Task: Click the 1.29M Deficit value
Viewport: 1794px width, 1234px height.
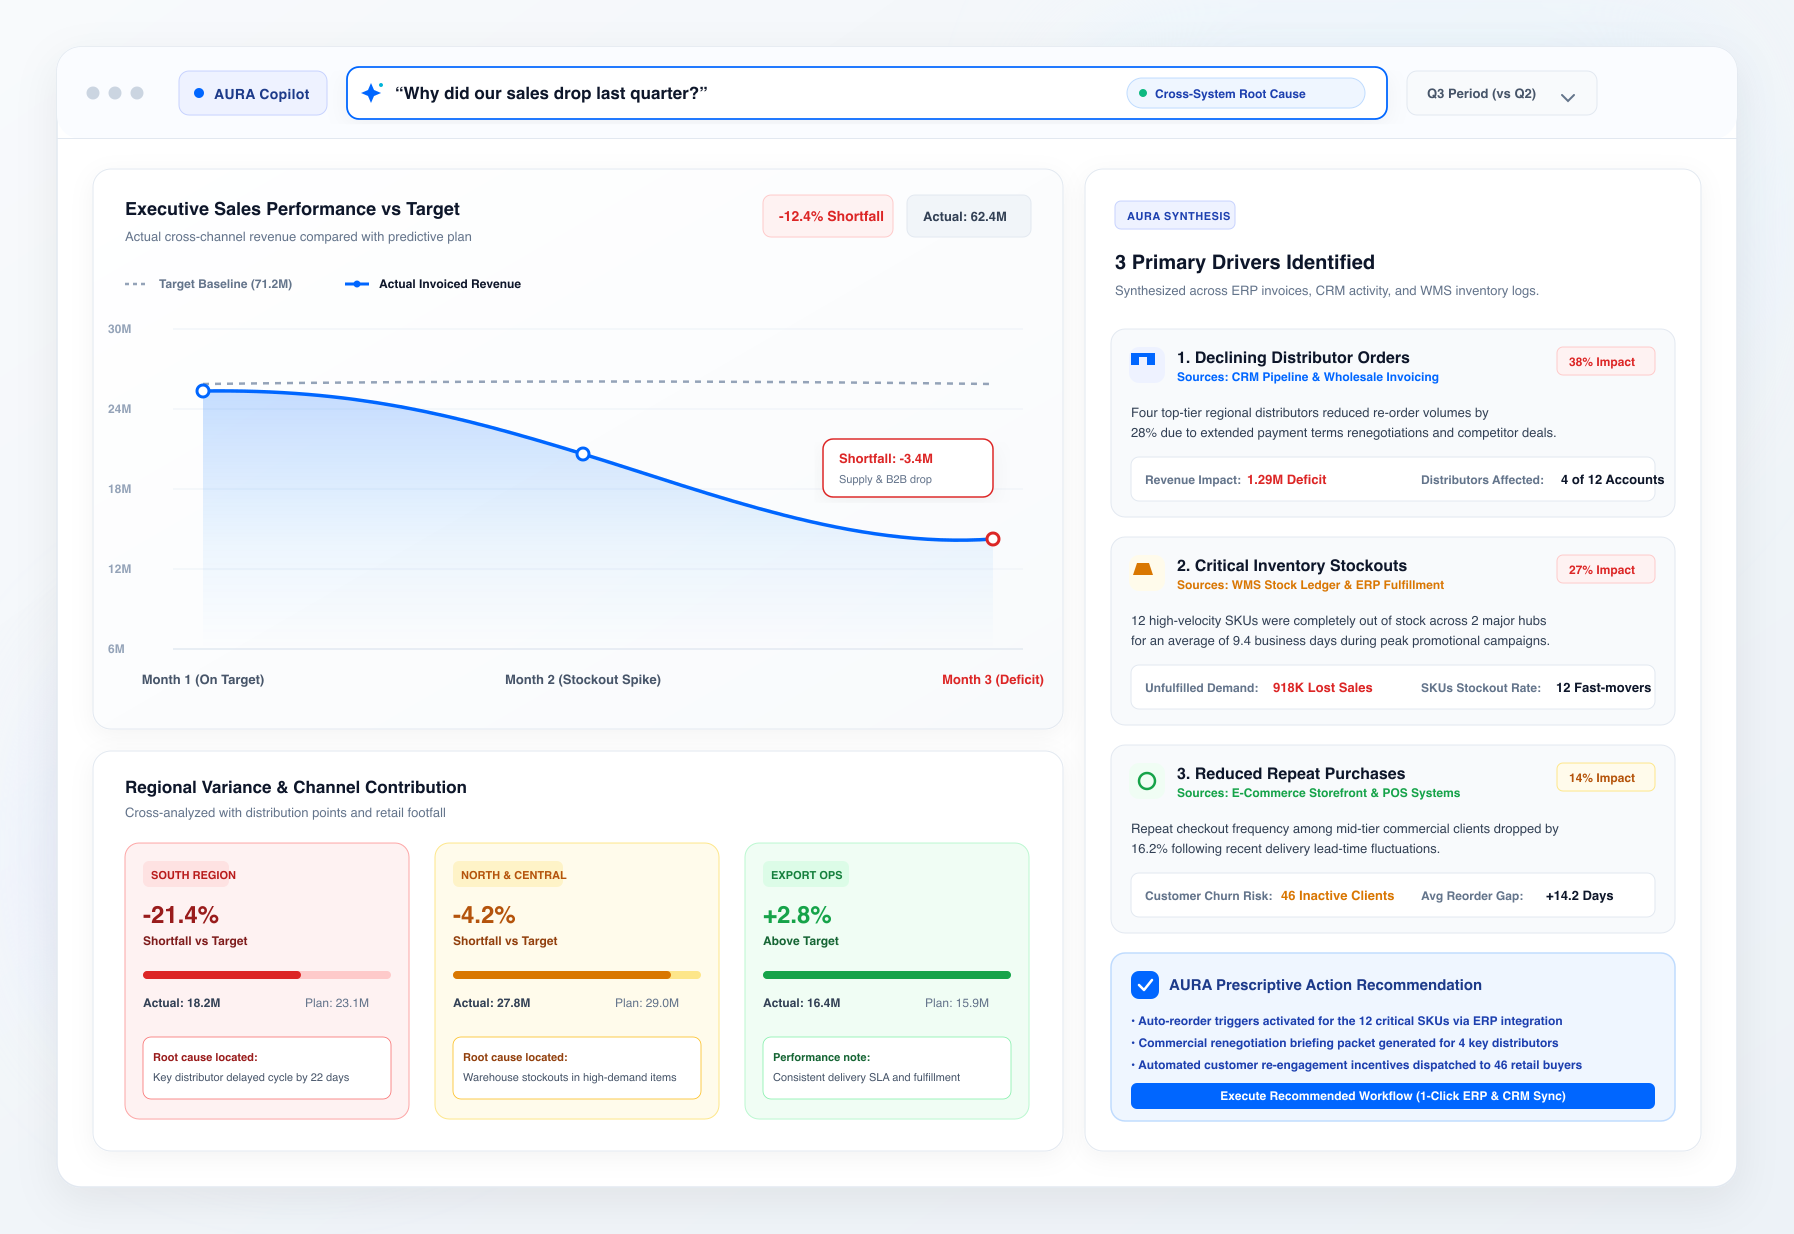Action: pos(1286,480)
